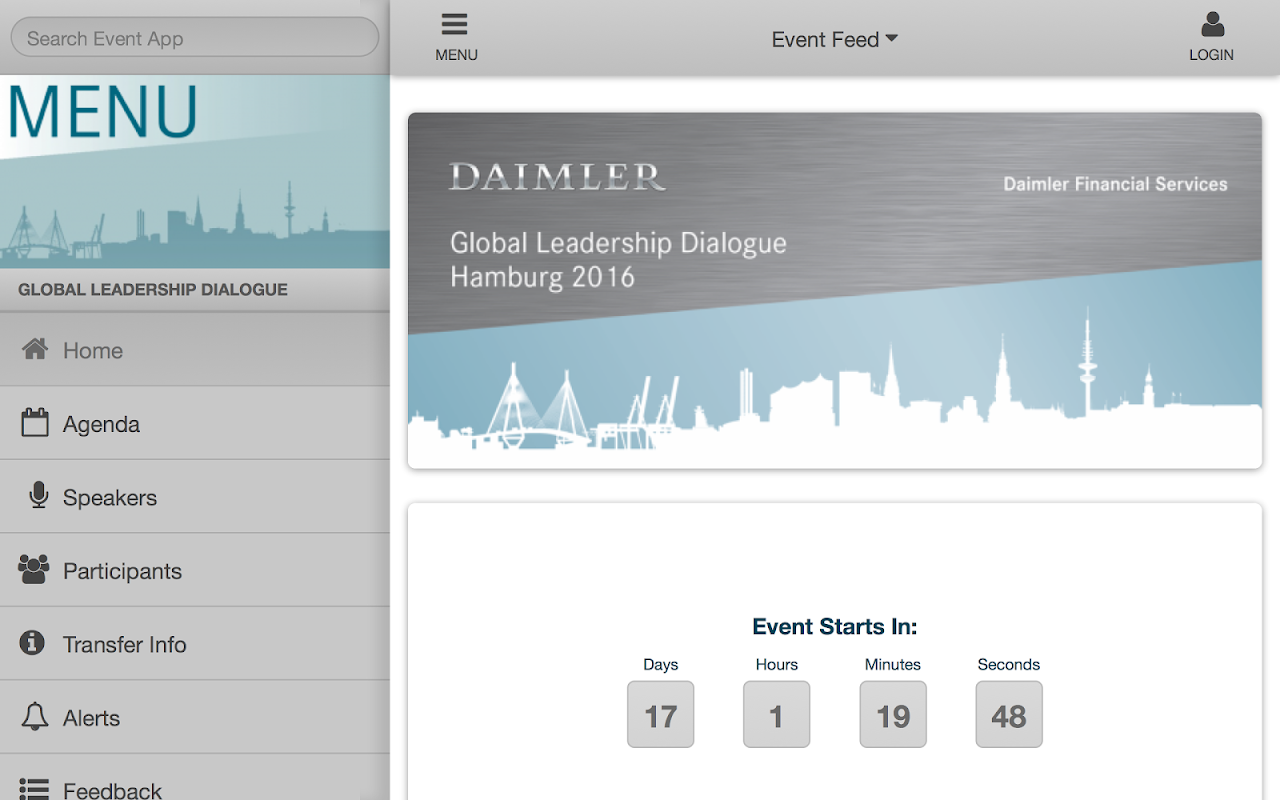Tap the Minutes countdown box showing 19
The image size is (1280, 800).
[x=893, y=714]
